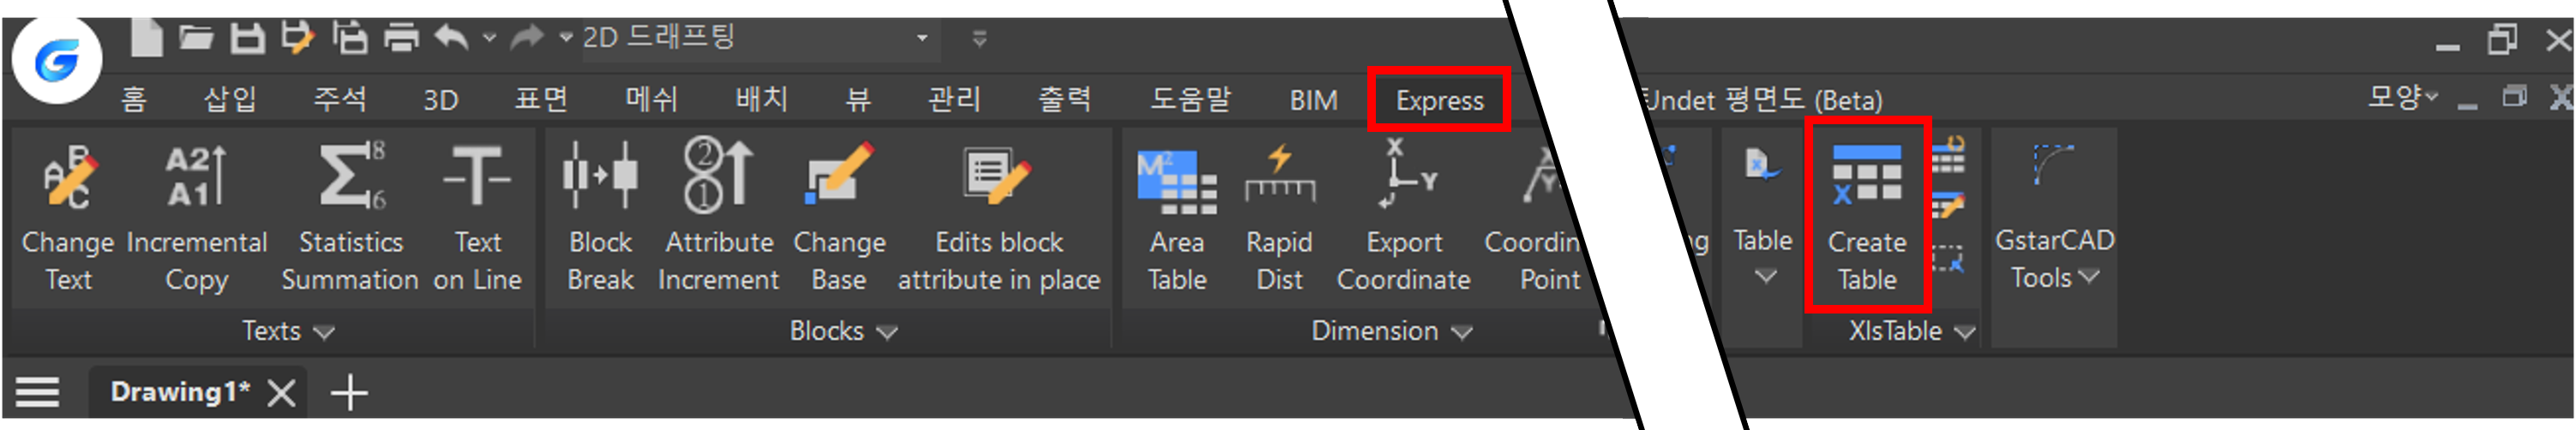
Task: Click the Edits block attribute in place tool
Action: [998, 178]
